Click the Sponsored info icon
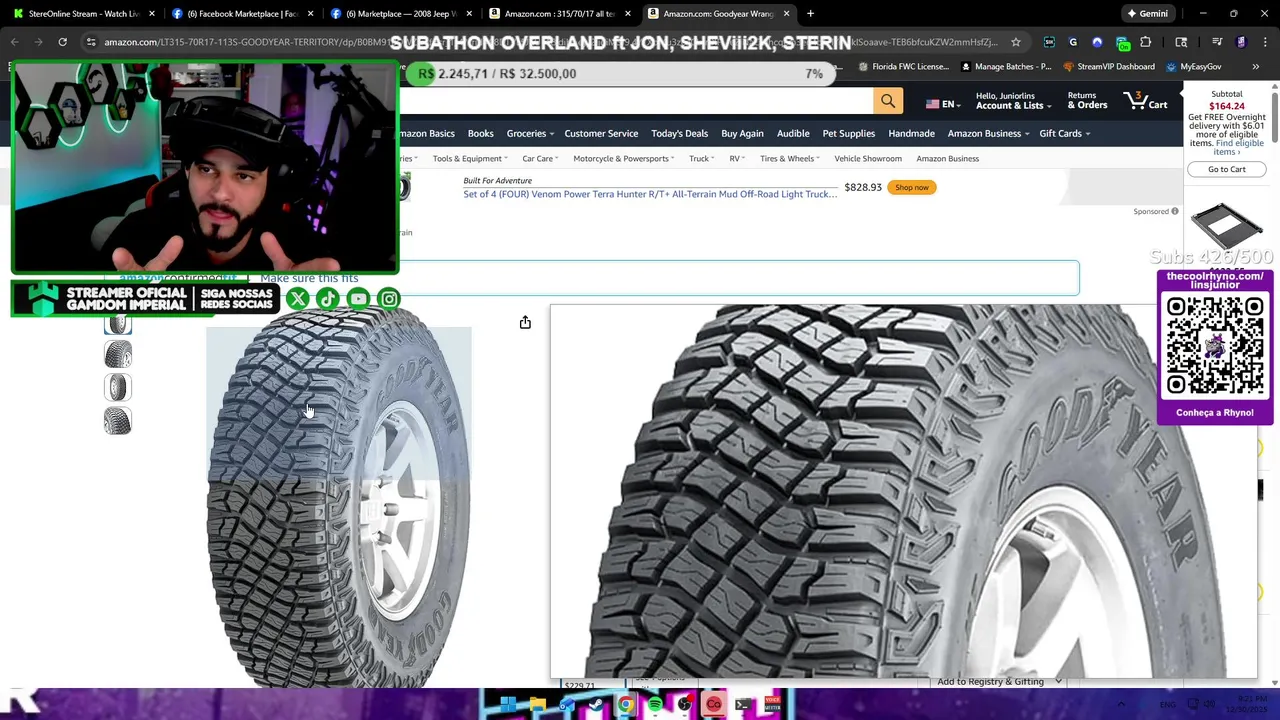Viewport: 1280px width, 720px height. (1175, 211)
